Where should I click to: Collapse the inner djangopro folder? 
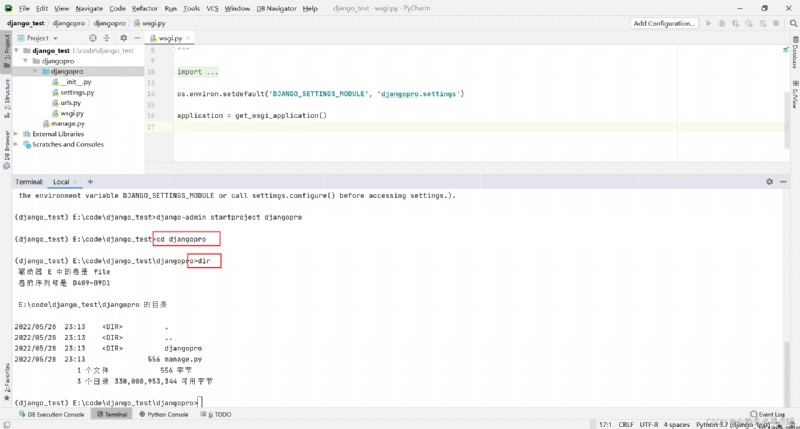pyautogui.click(x=35, y=71)
